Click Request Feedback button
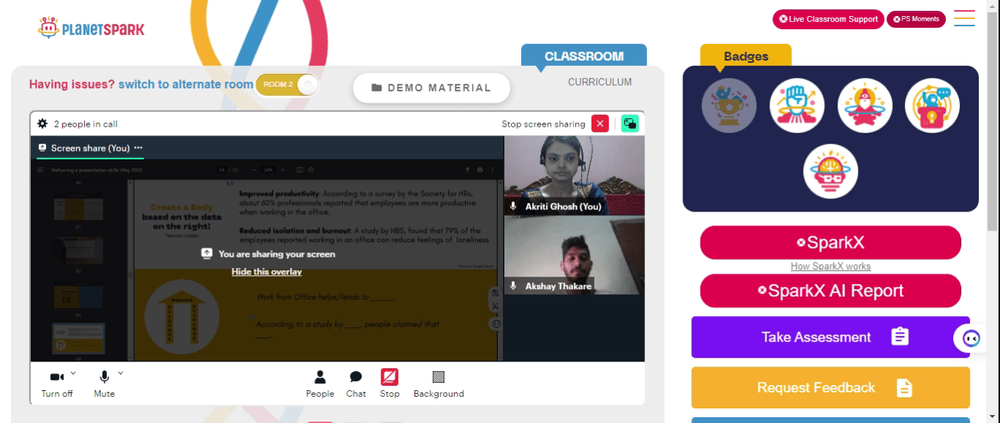This screenshot has height=423, width=1000. click(x=830, y=387)
